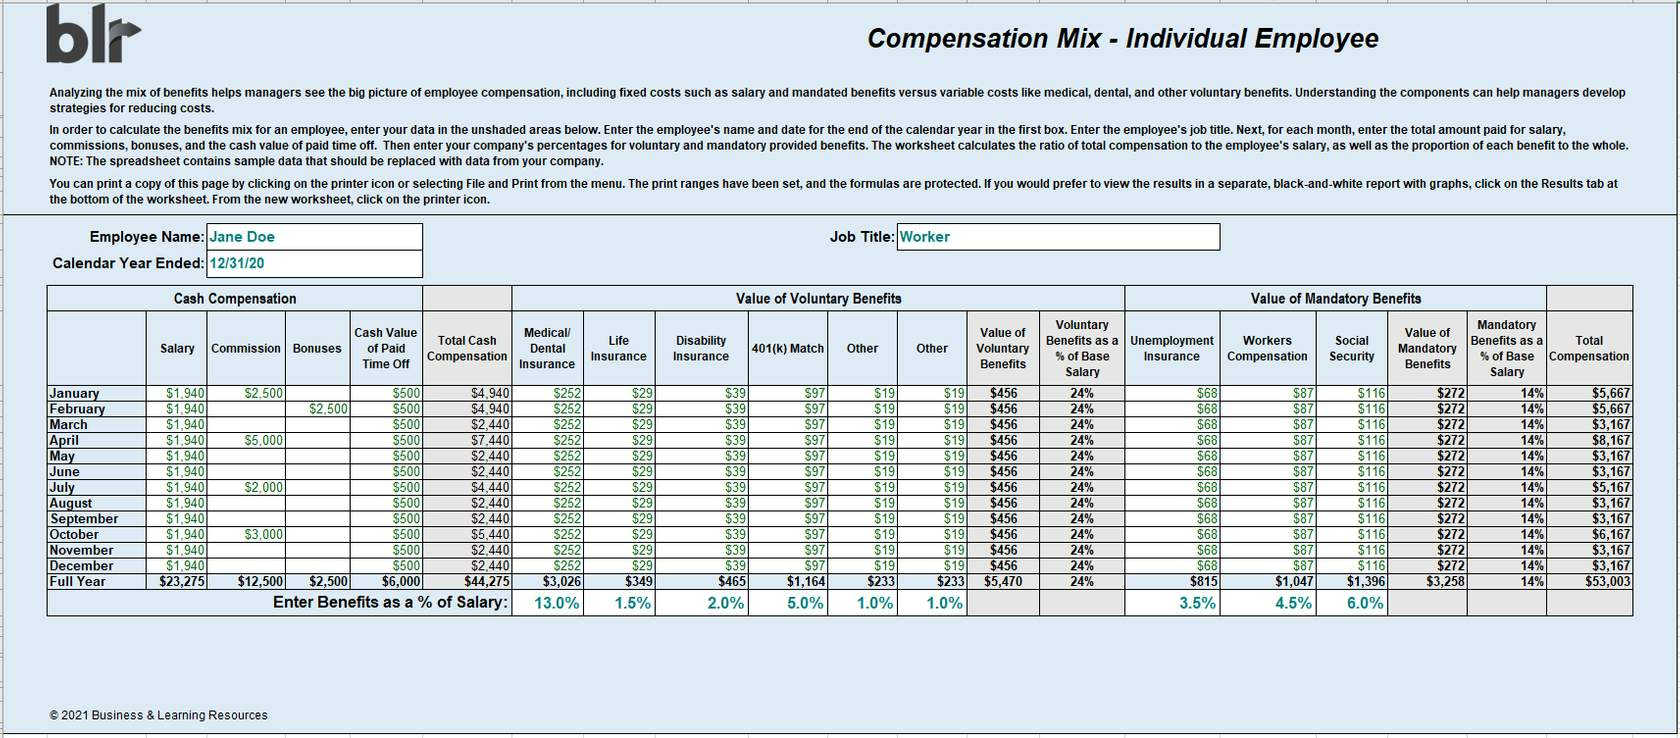Select the Full Year 401(k) match $1,164

tap(788, 581)
